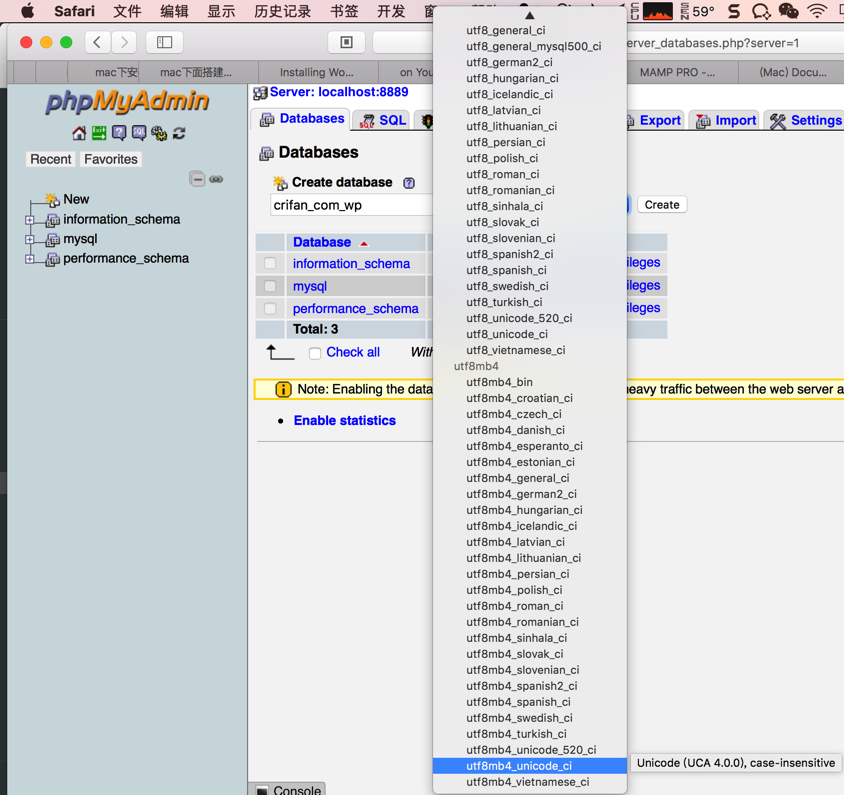The width and height of the screenshot is (844, 795).
Task: Open the Settings tab
Action: (x=806, y=121)
